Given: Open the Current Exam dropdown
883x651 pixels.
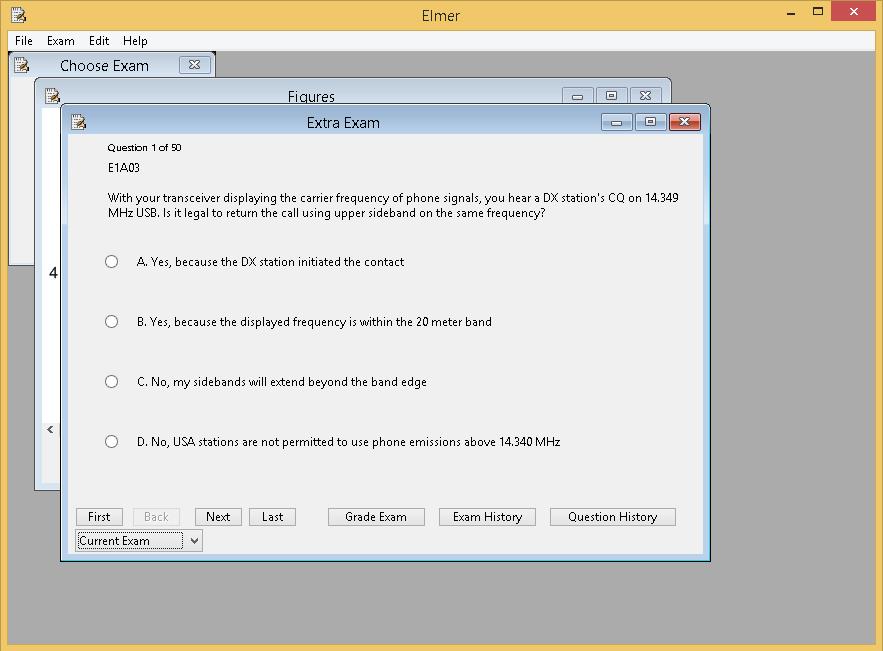Looking at the screenshot, I should tap(138, 540).
